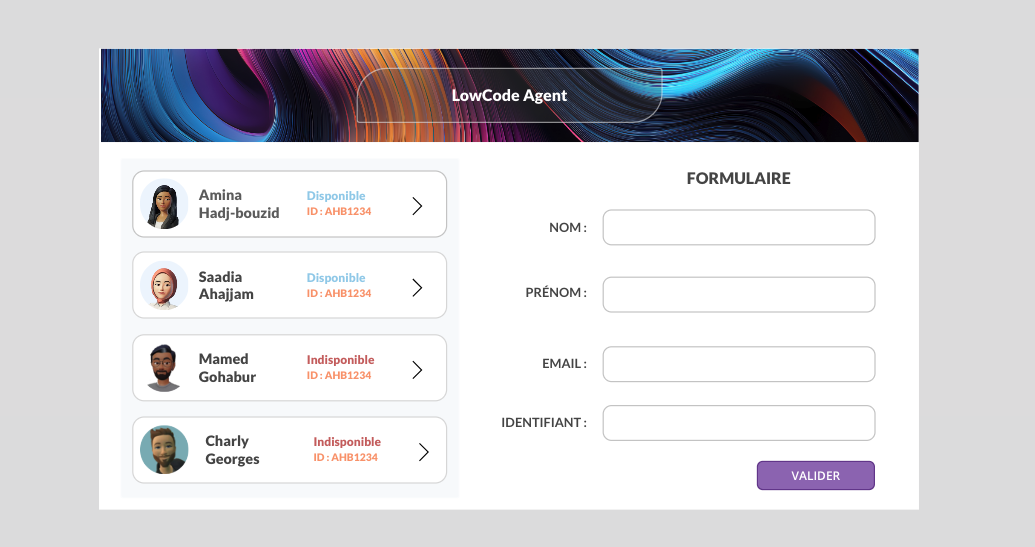Viewport: 1035px width, 547px height.
Task: Click Charly's ID : AHB1234 text
Action: click(x=345, y=458)
